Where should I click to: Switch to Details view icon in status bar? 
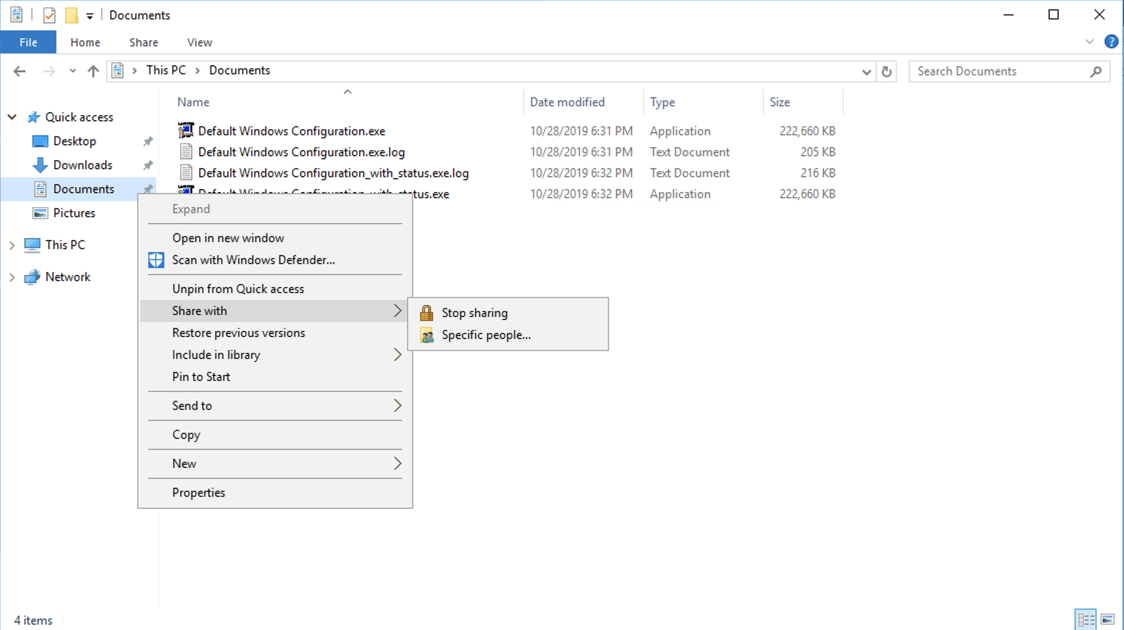(1086, 619)
